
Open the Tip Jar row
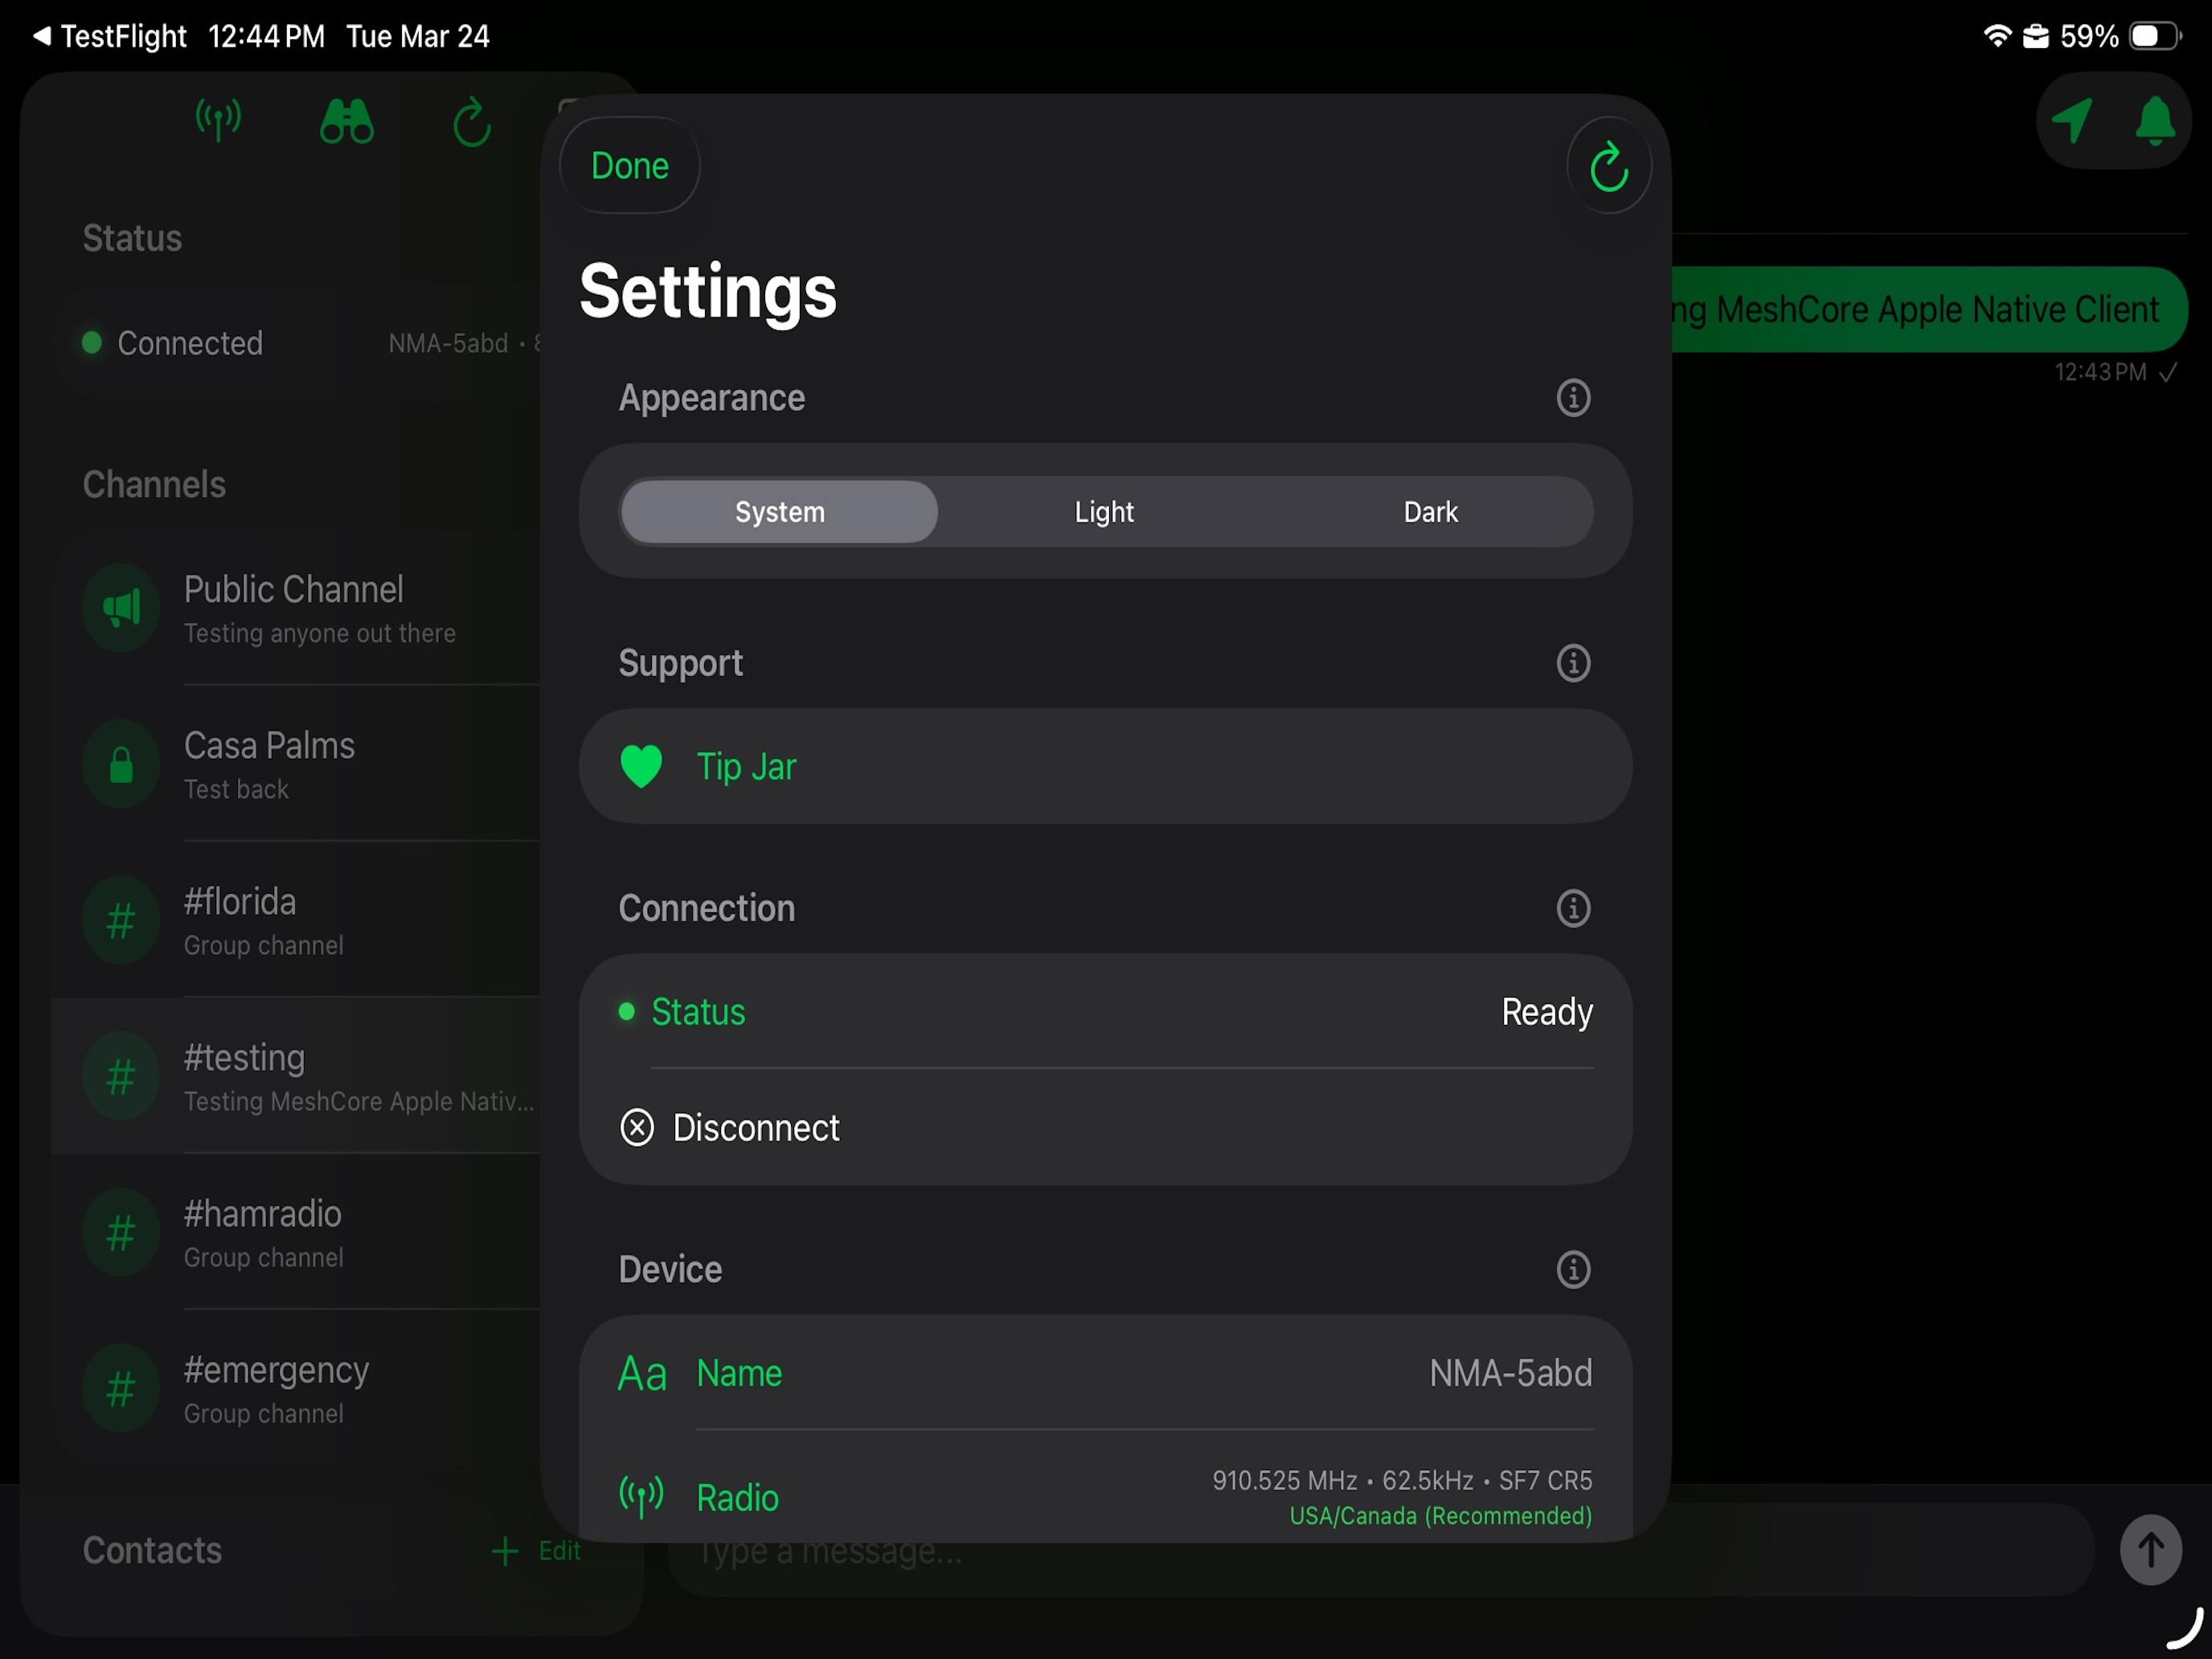(x=1105, y=767)
